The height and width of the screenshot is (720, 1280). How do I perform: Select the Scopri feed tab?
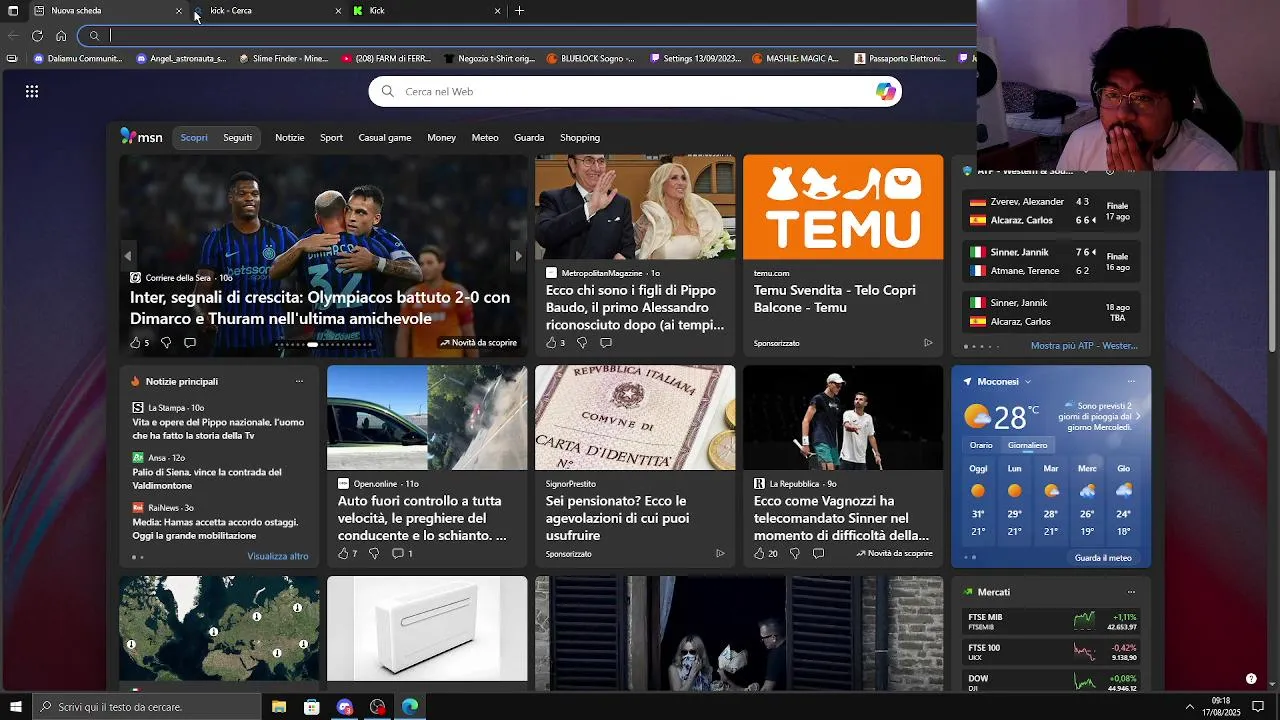click(x=194, y=138)
